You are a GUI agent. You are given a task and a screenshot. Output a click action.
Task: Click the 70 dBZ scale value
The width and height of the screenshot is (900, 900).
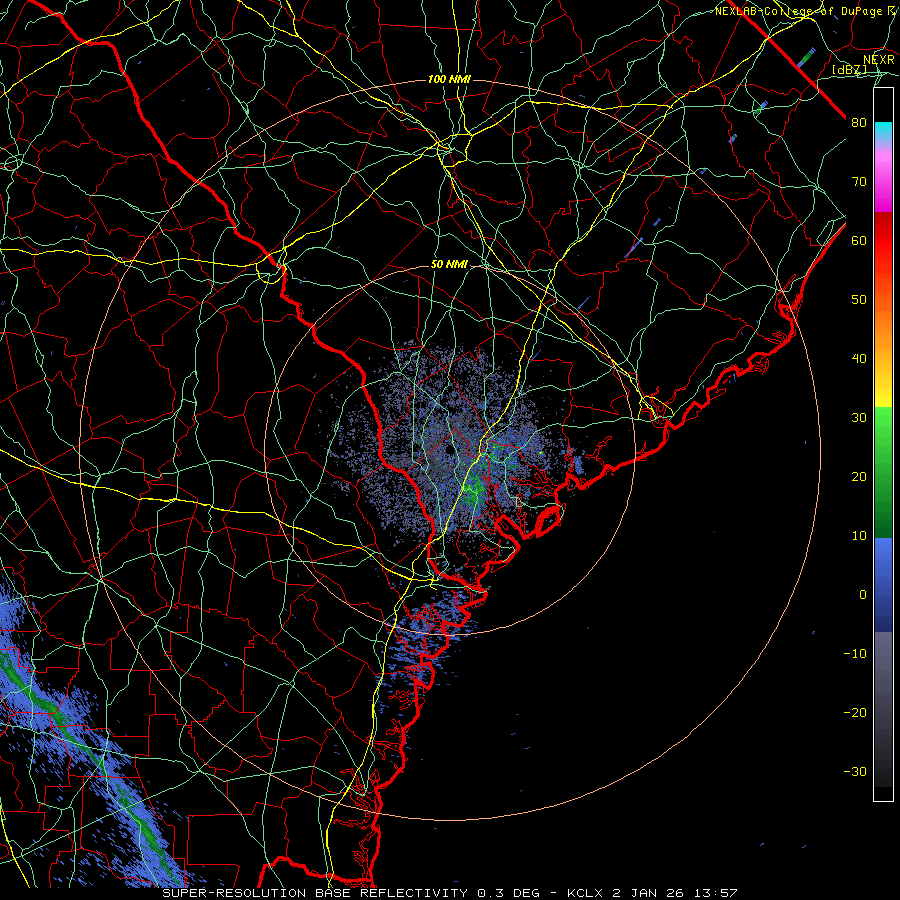[x=859, y=182]
